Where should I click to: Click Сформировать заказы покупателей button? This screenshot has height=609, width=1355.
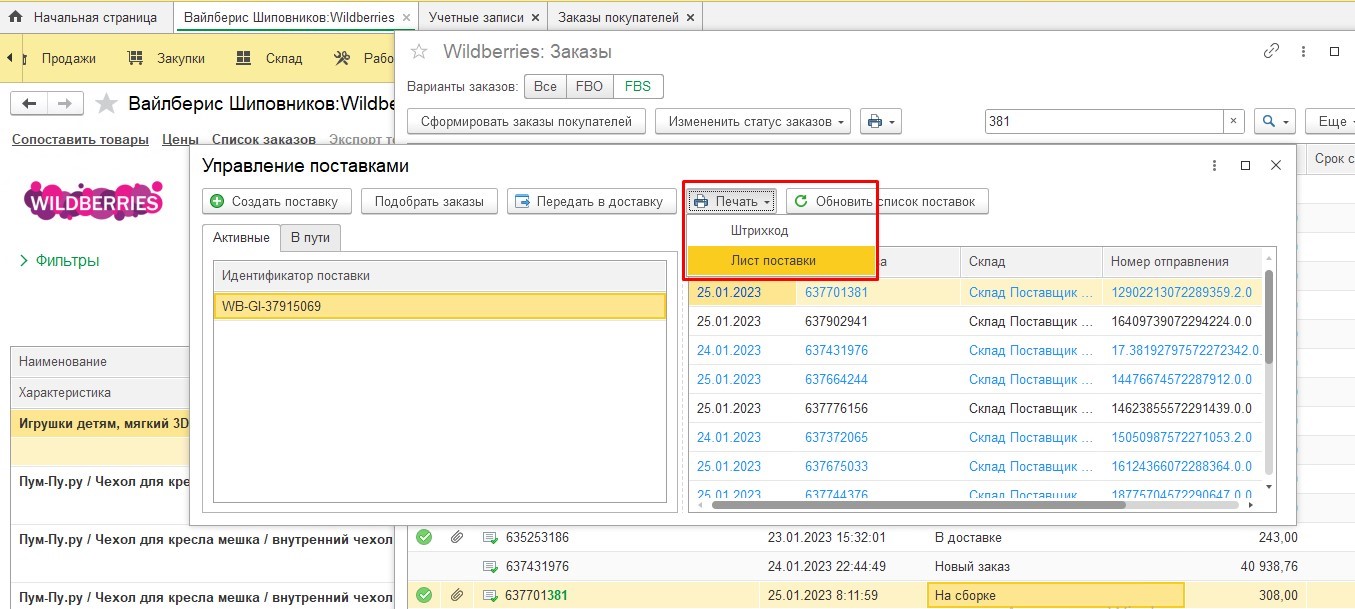click(527, 121)
